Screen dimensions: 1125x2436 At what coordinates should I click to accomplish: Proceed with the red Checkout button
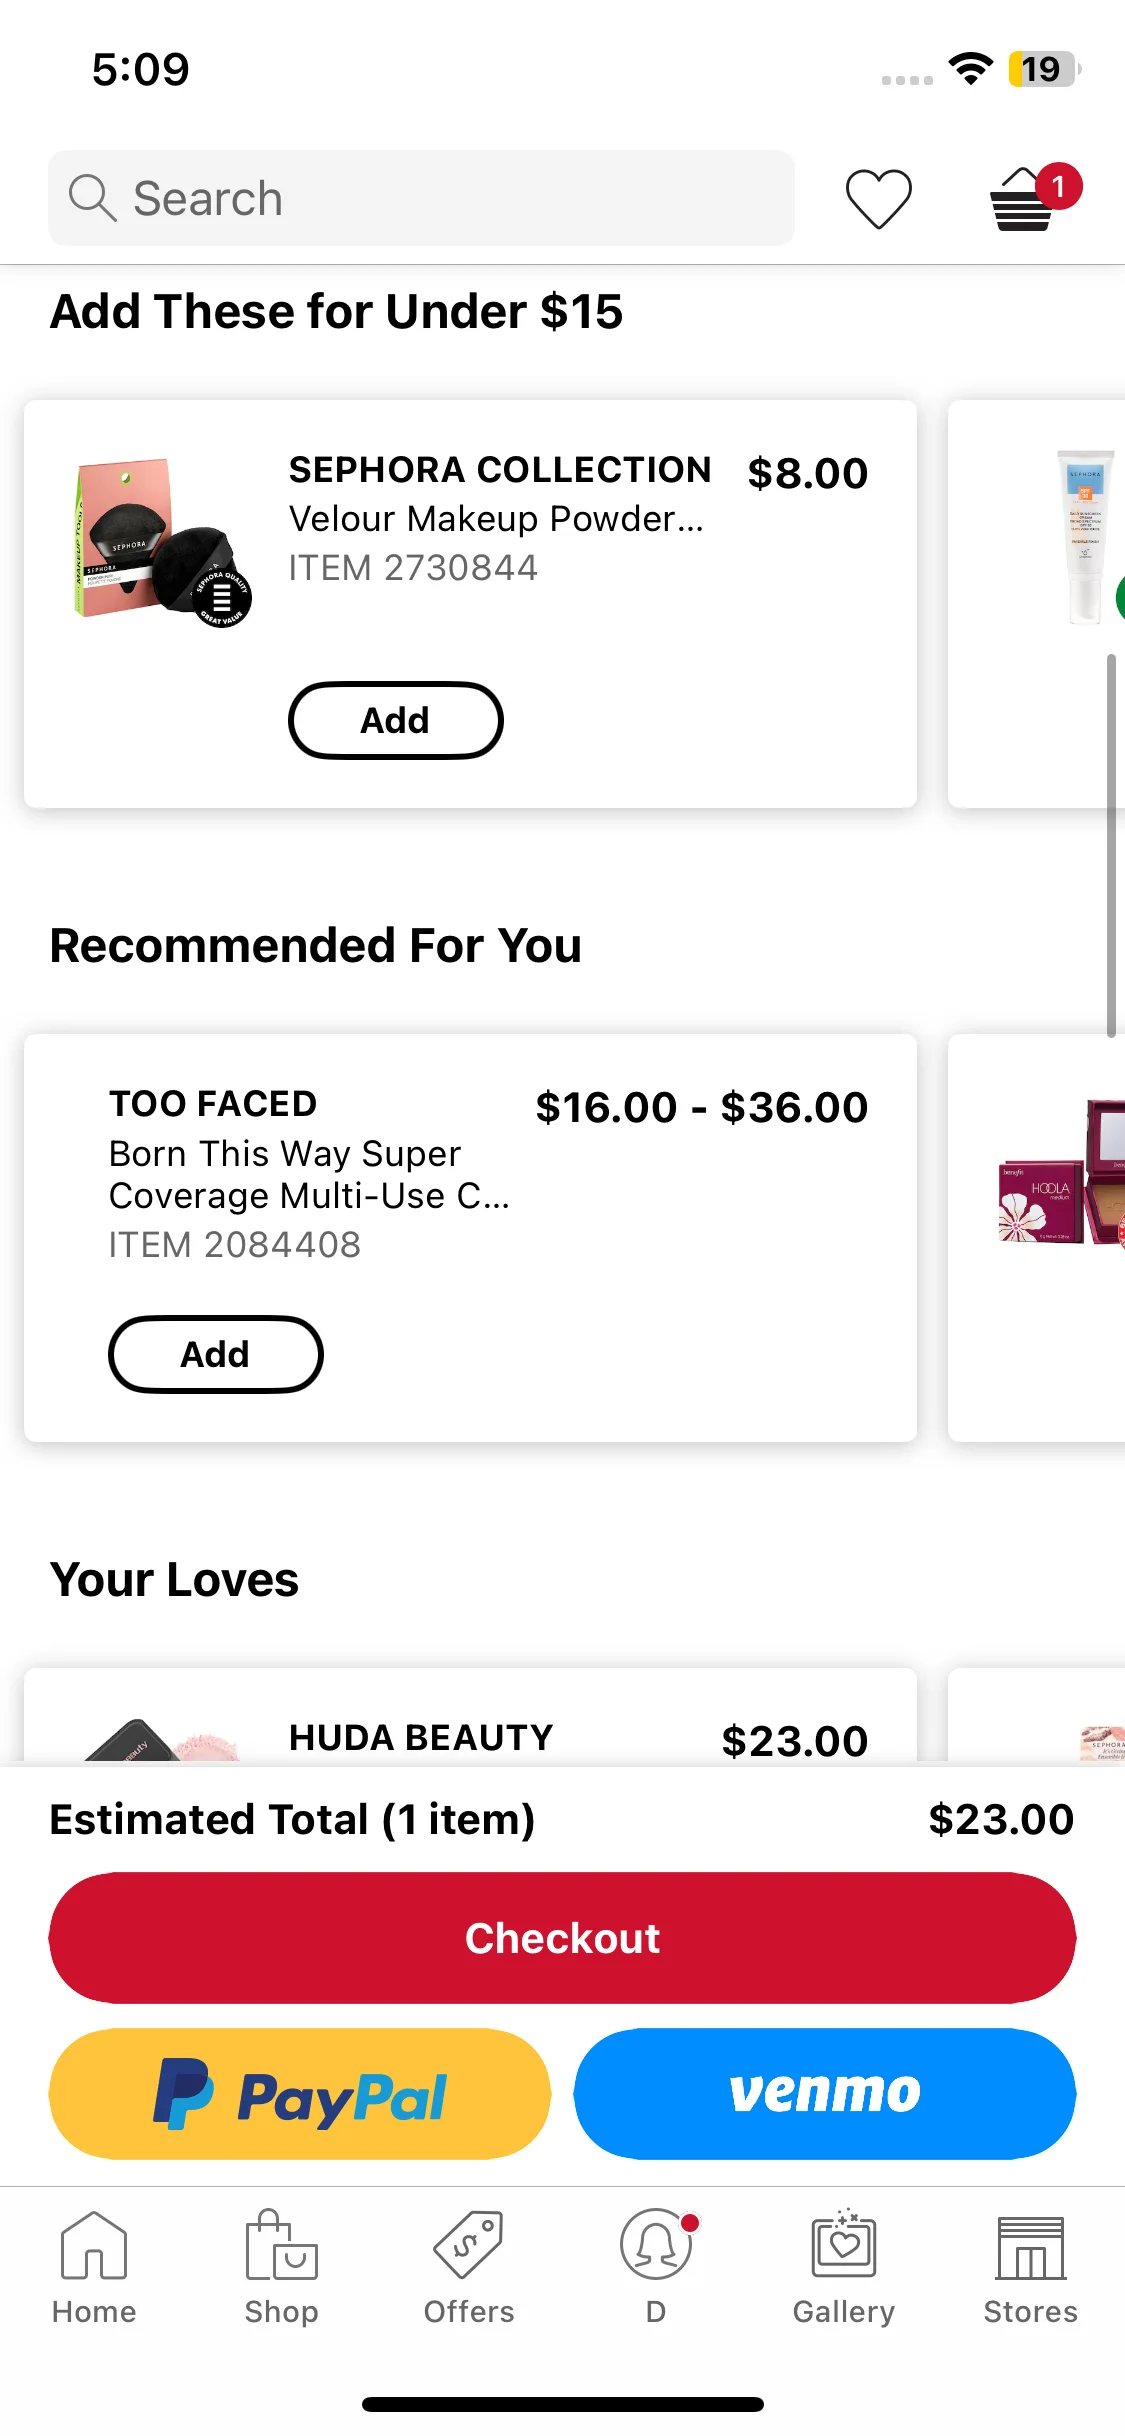pos(562,1938)
